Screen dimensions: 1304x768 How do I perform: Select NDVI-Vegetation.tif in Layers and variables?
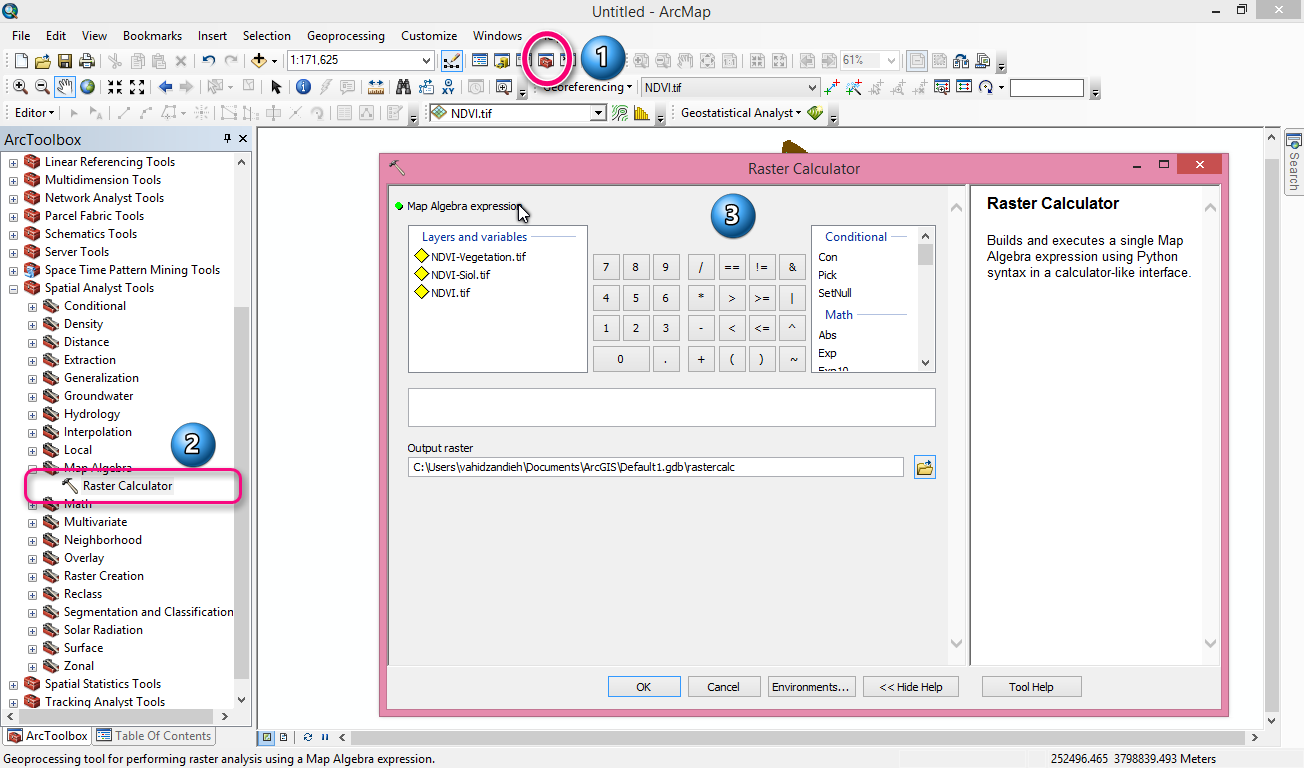click(x=478, y=257)
